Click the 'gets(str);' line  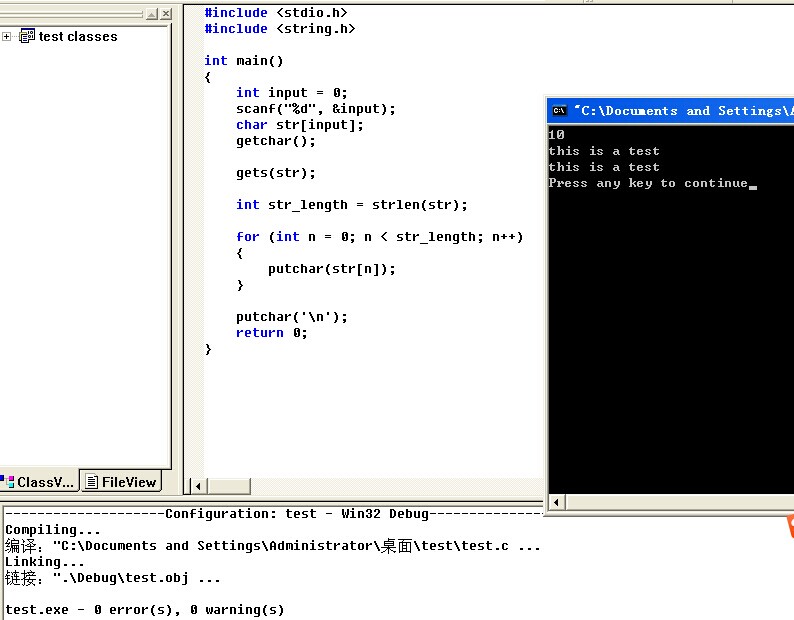275,173
